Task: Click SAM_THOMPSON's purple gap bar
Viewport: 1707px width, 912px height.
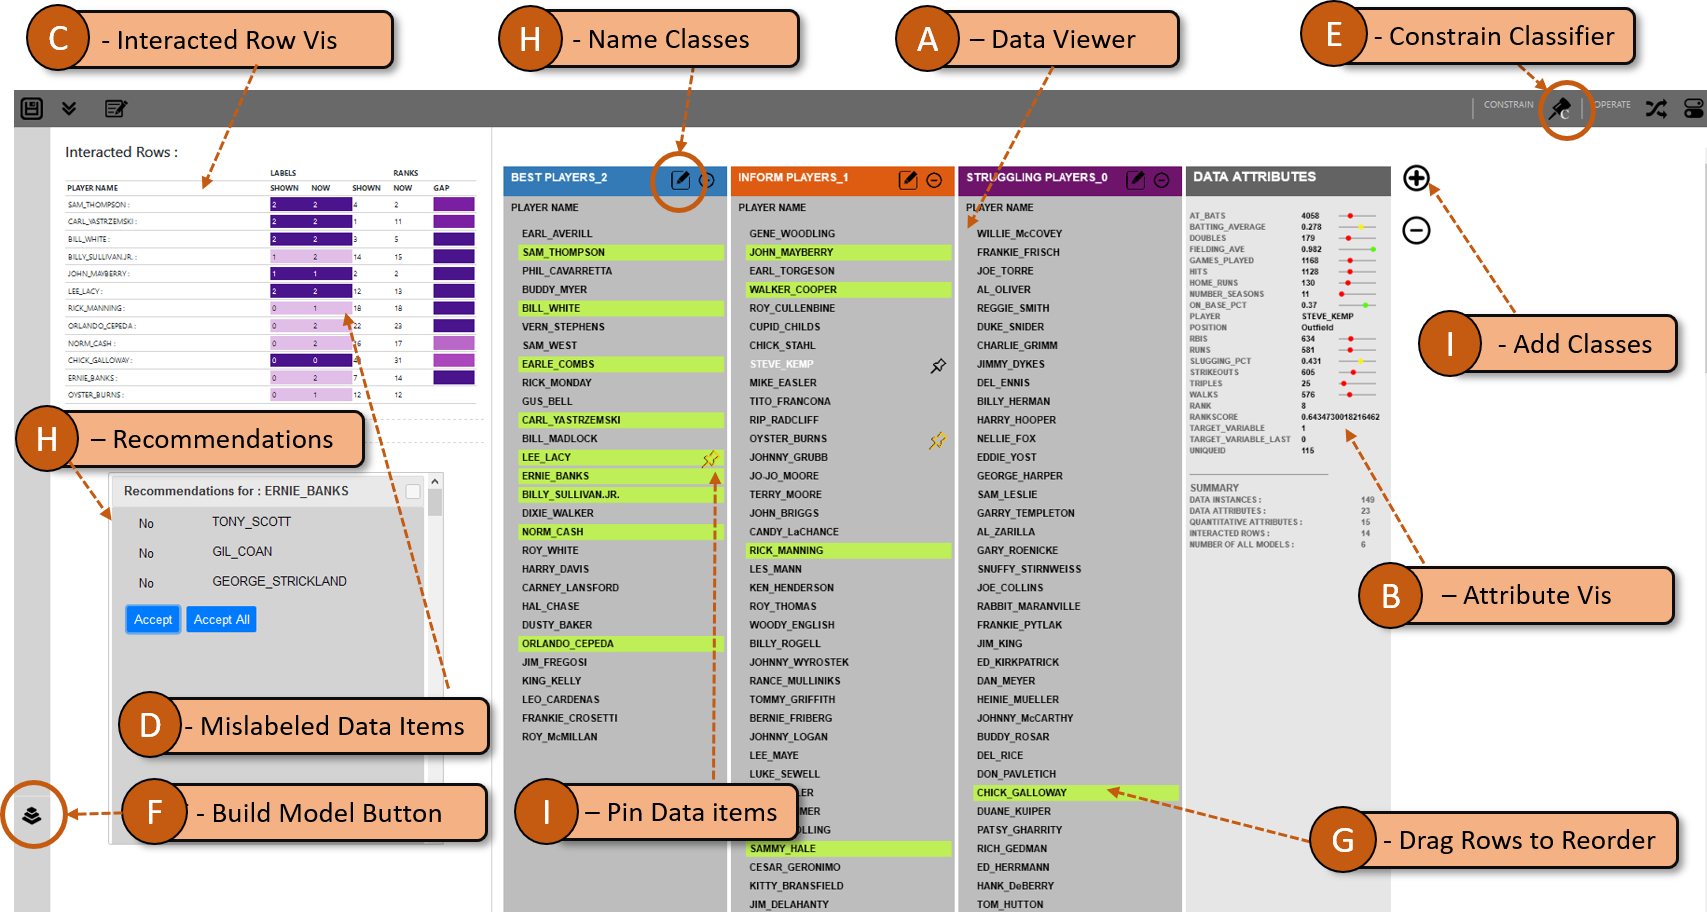Action: click(453, 205)
